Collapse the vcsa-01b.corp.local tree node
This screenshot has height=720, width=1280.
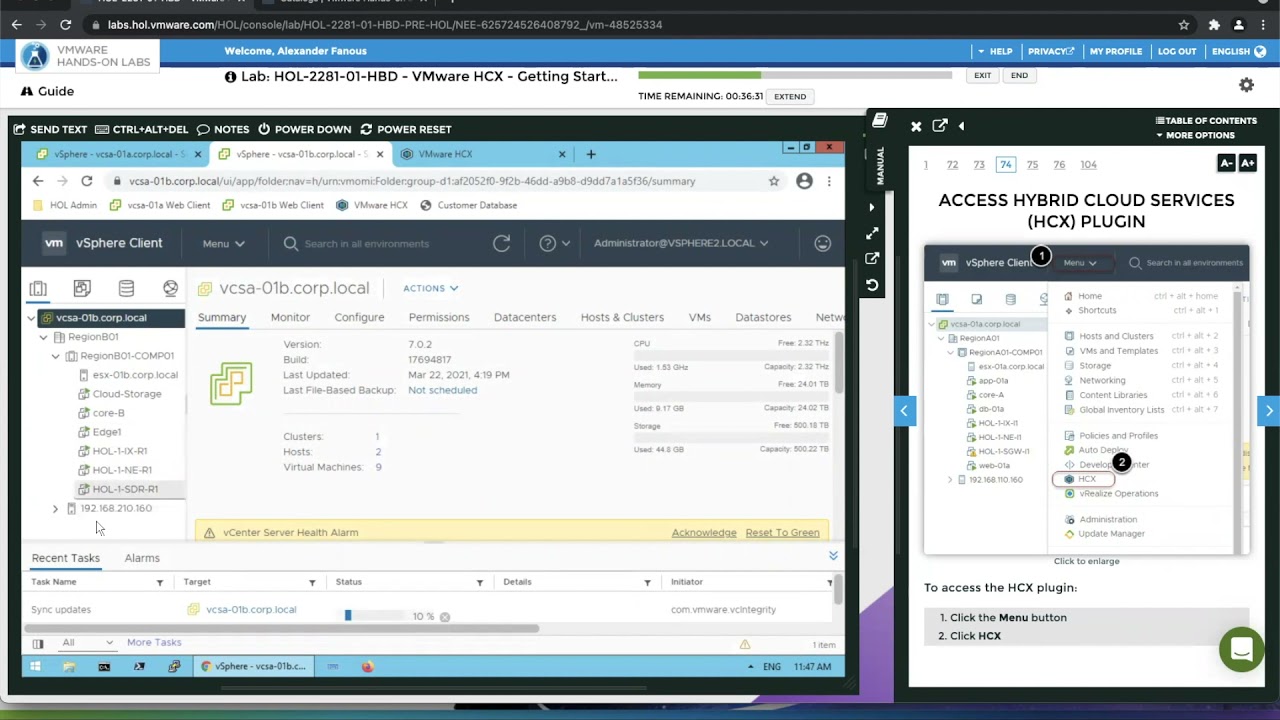31,318
